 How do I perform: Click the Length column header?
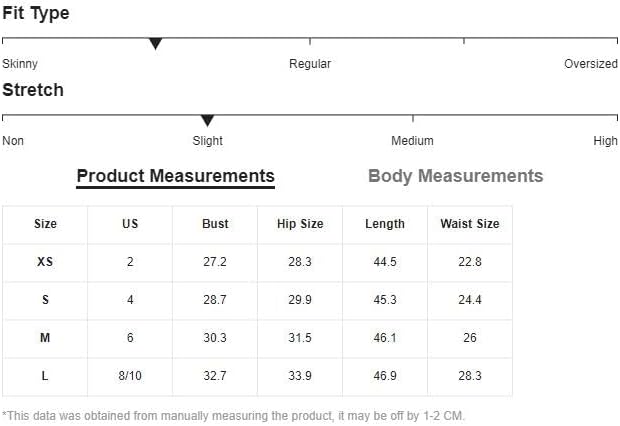click(x=385, y=224)
